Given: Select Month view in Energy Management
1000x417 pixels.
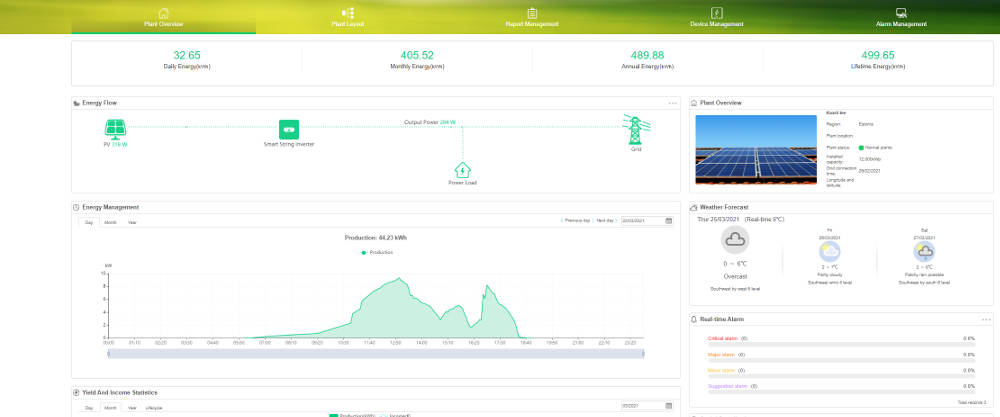Looking at the screenshot, I should click(111, 222).
